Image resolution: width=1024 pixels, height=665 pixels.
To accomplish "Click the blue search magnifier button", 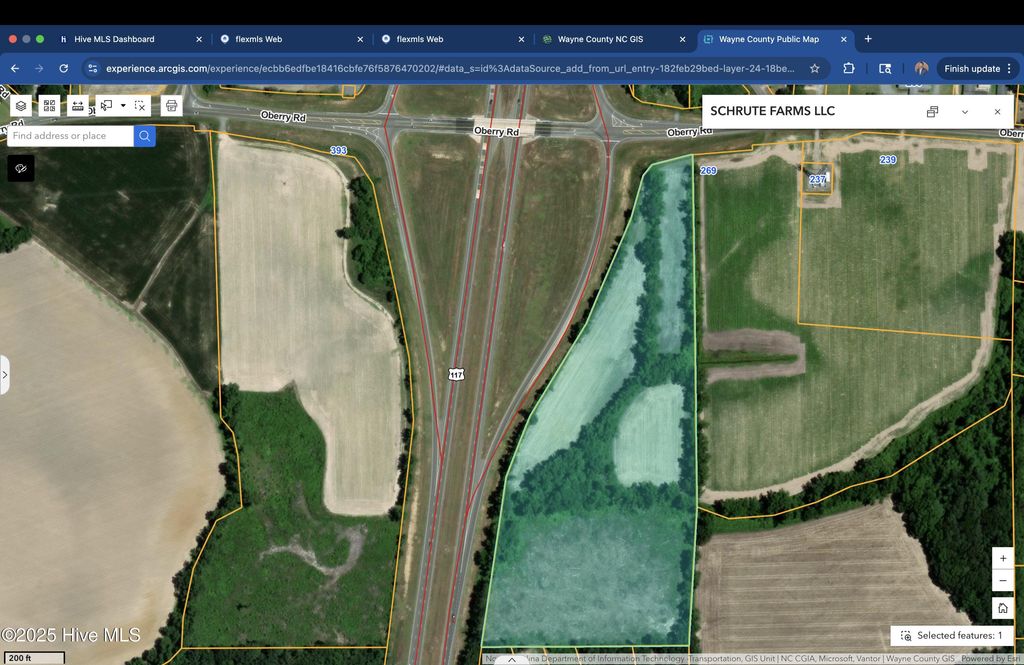I will point(145,136).
